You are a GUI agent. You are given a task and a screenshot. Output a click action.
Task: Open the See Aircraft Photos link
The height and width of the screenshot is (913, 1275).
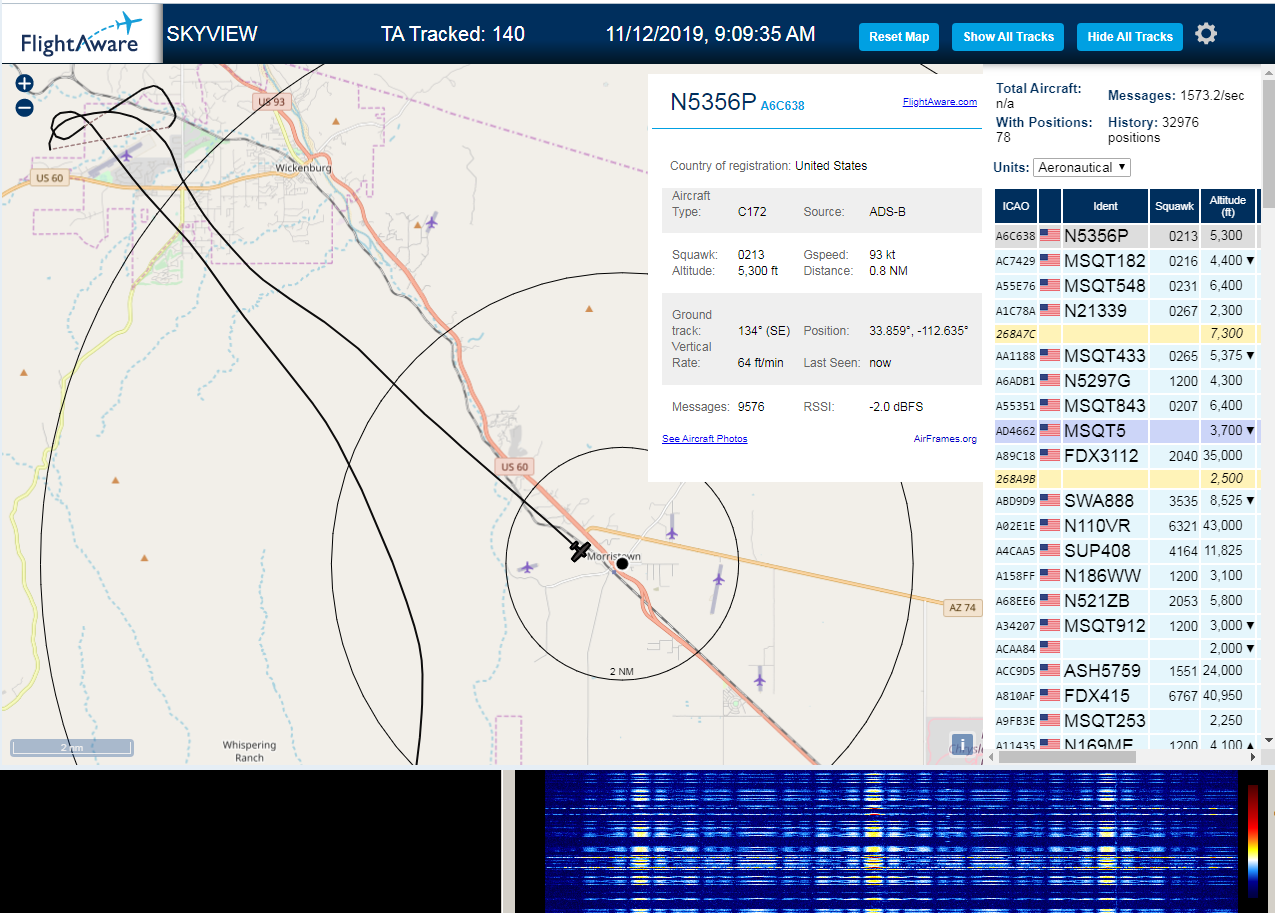704,439
